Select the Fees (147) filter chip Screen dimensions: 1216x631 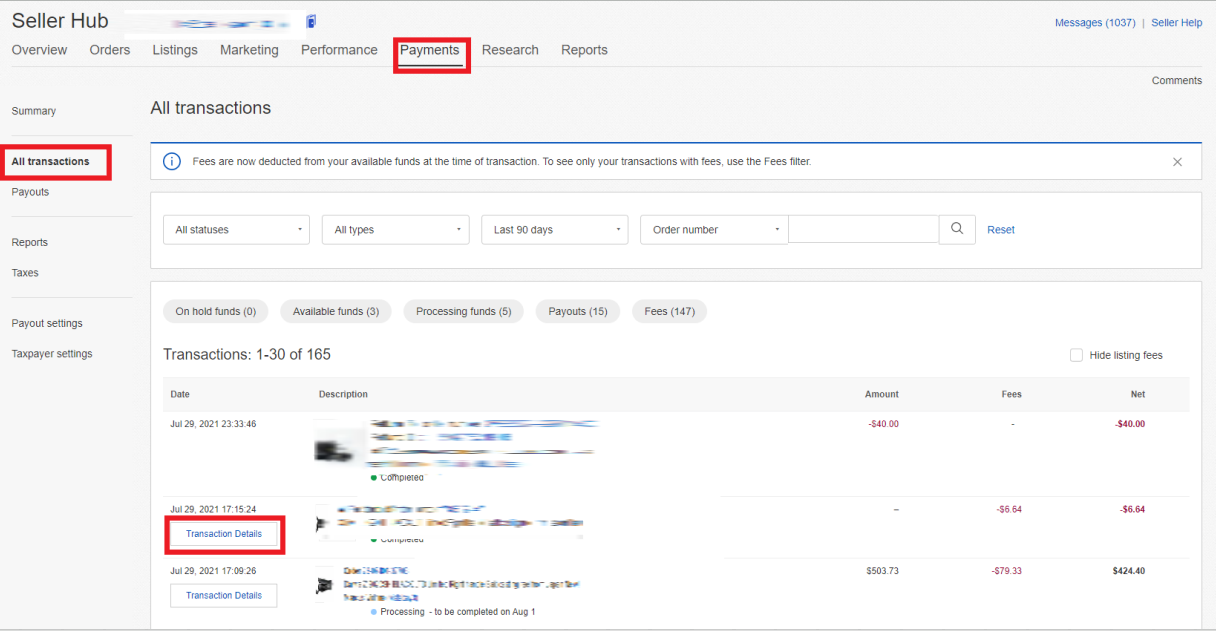pos(670,311)
